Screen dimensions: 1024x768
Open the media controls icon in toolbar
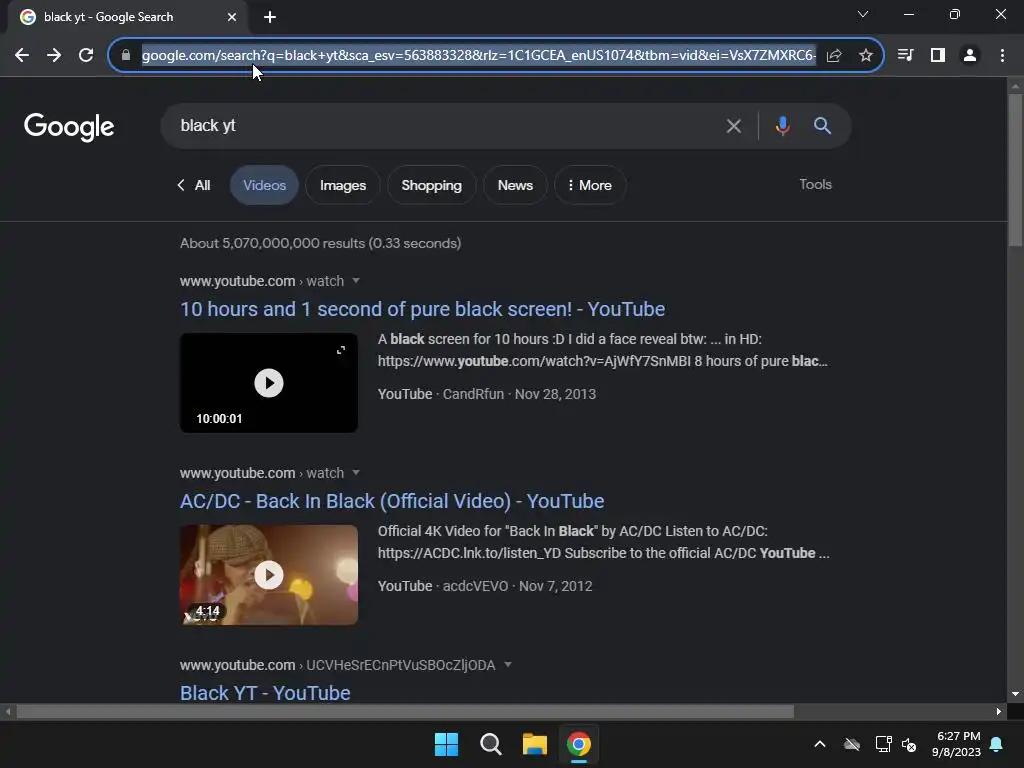905,56
